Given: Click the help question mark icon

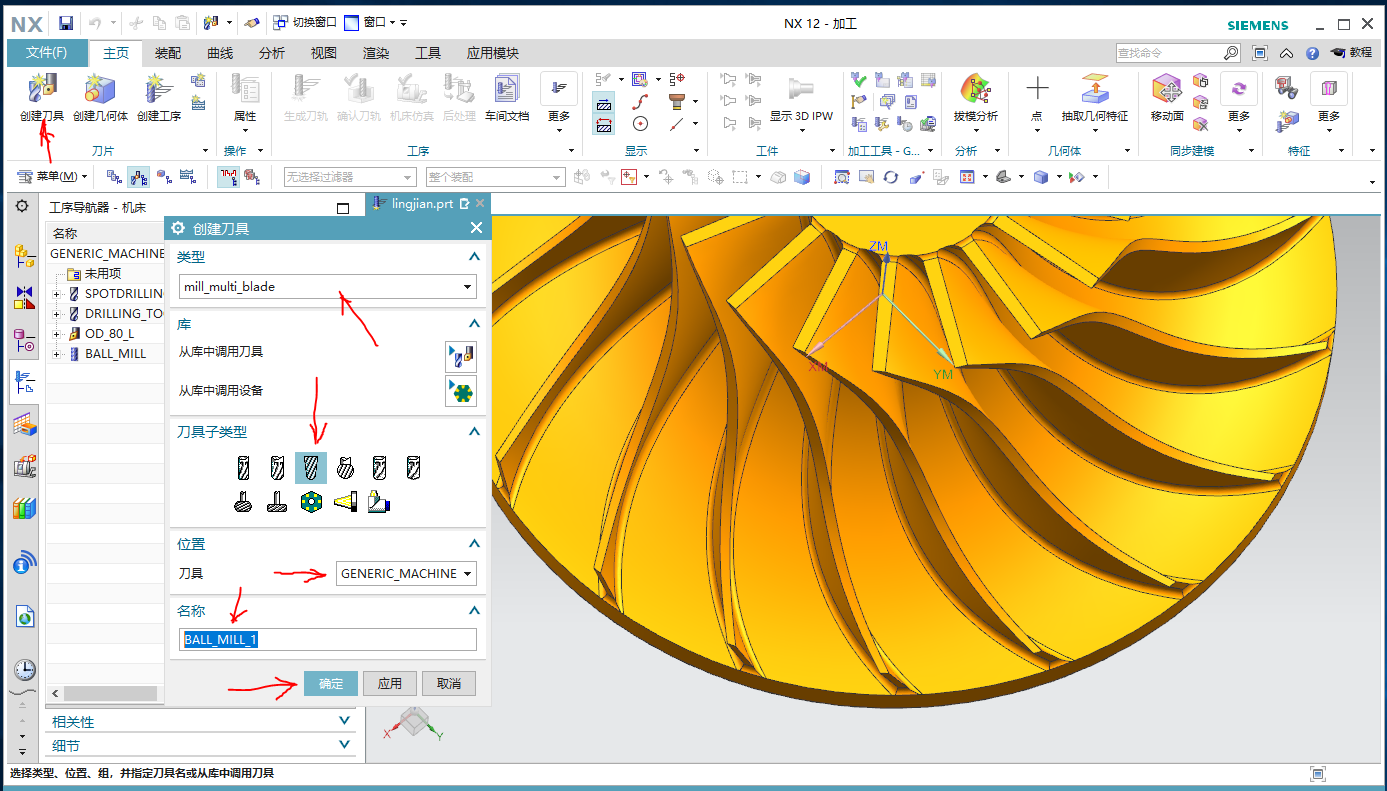Looking at the screenshot, I should pyautogui.click(x=1312, y=53).
